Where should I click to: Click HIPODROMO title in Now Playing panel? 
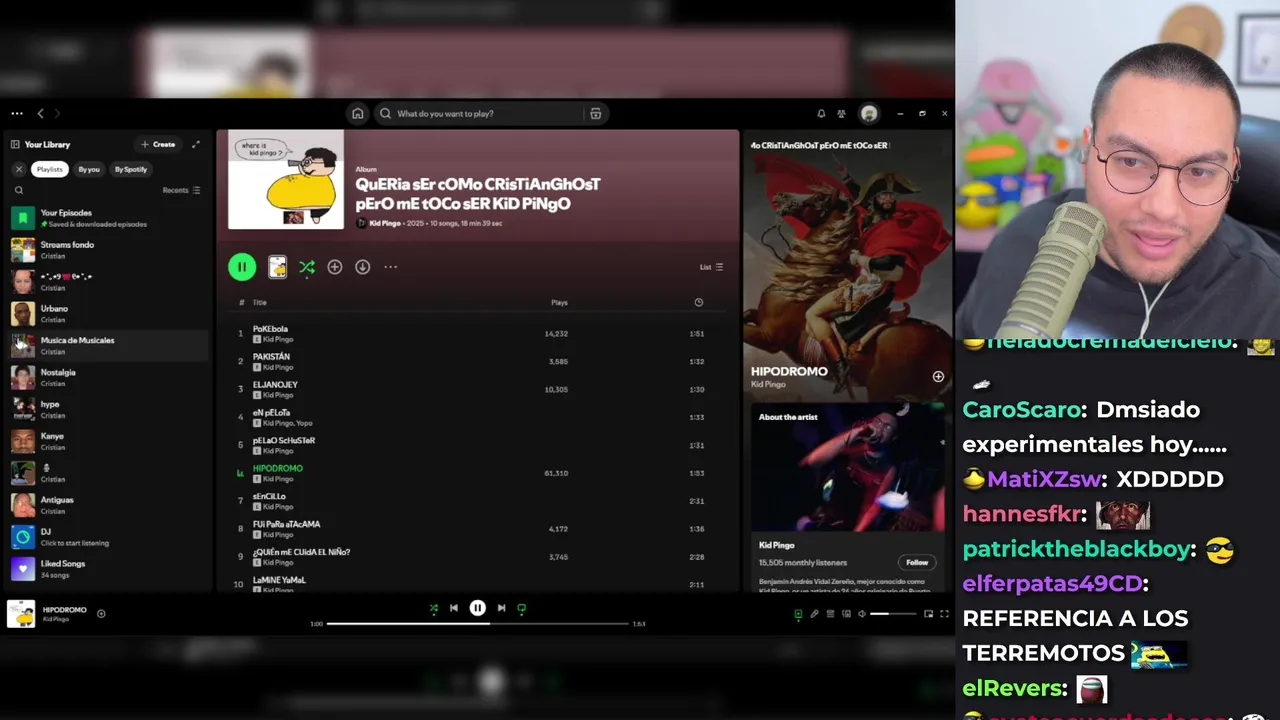click(x=789, y=371)
